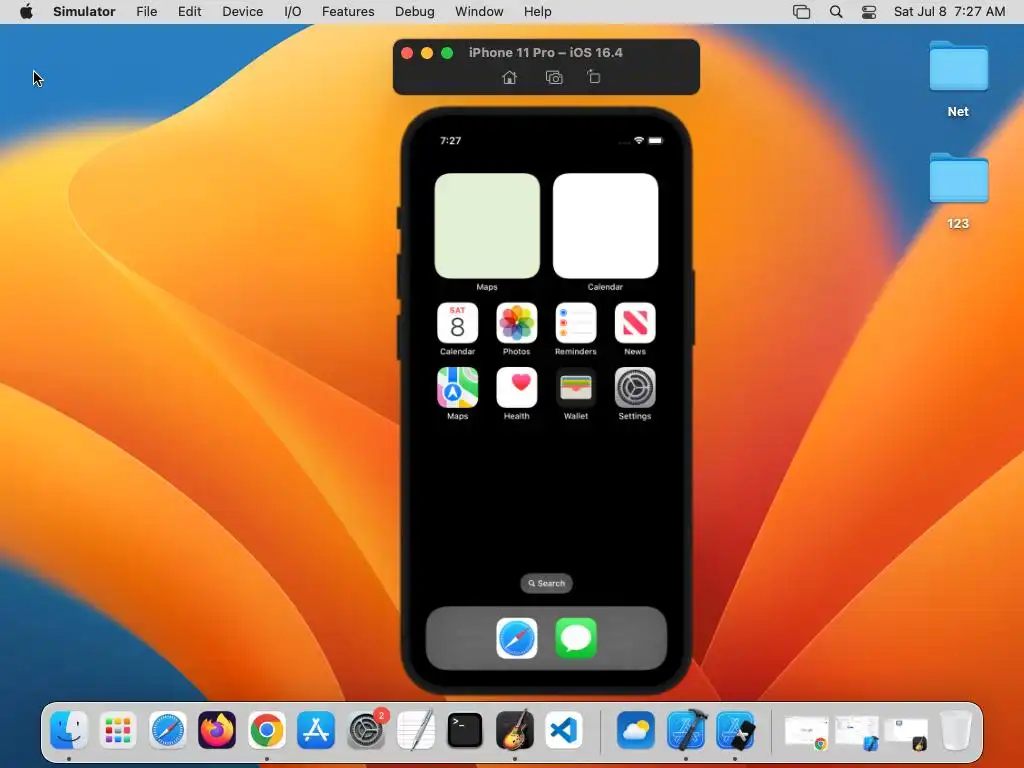Open the Debug menu
The width and height of the screenshot is (1024, 768).
[x=415, y=12]
